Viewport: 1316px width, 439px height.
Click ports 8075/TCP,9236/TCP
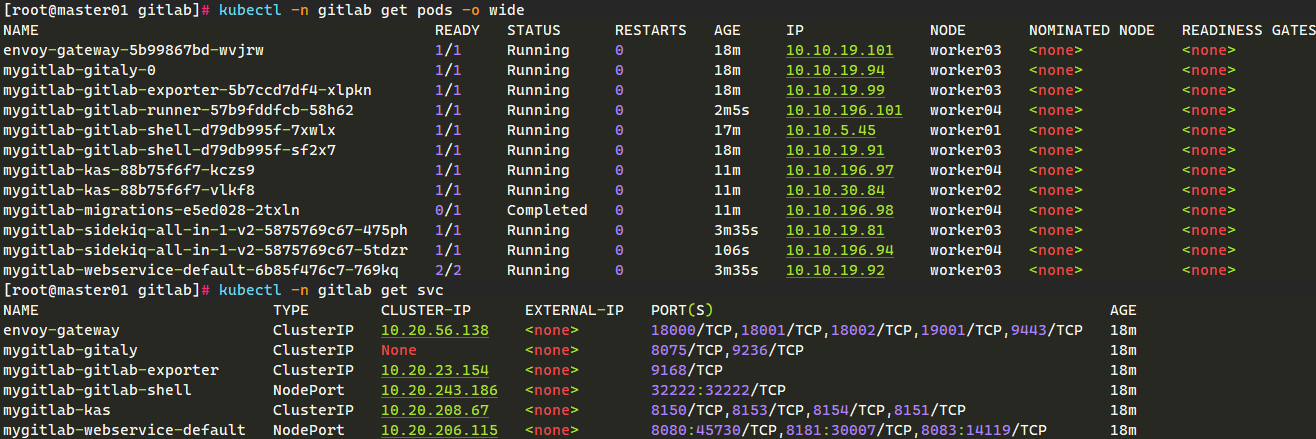[x=727, y=350]
